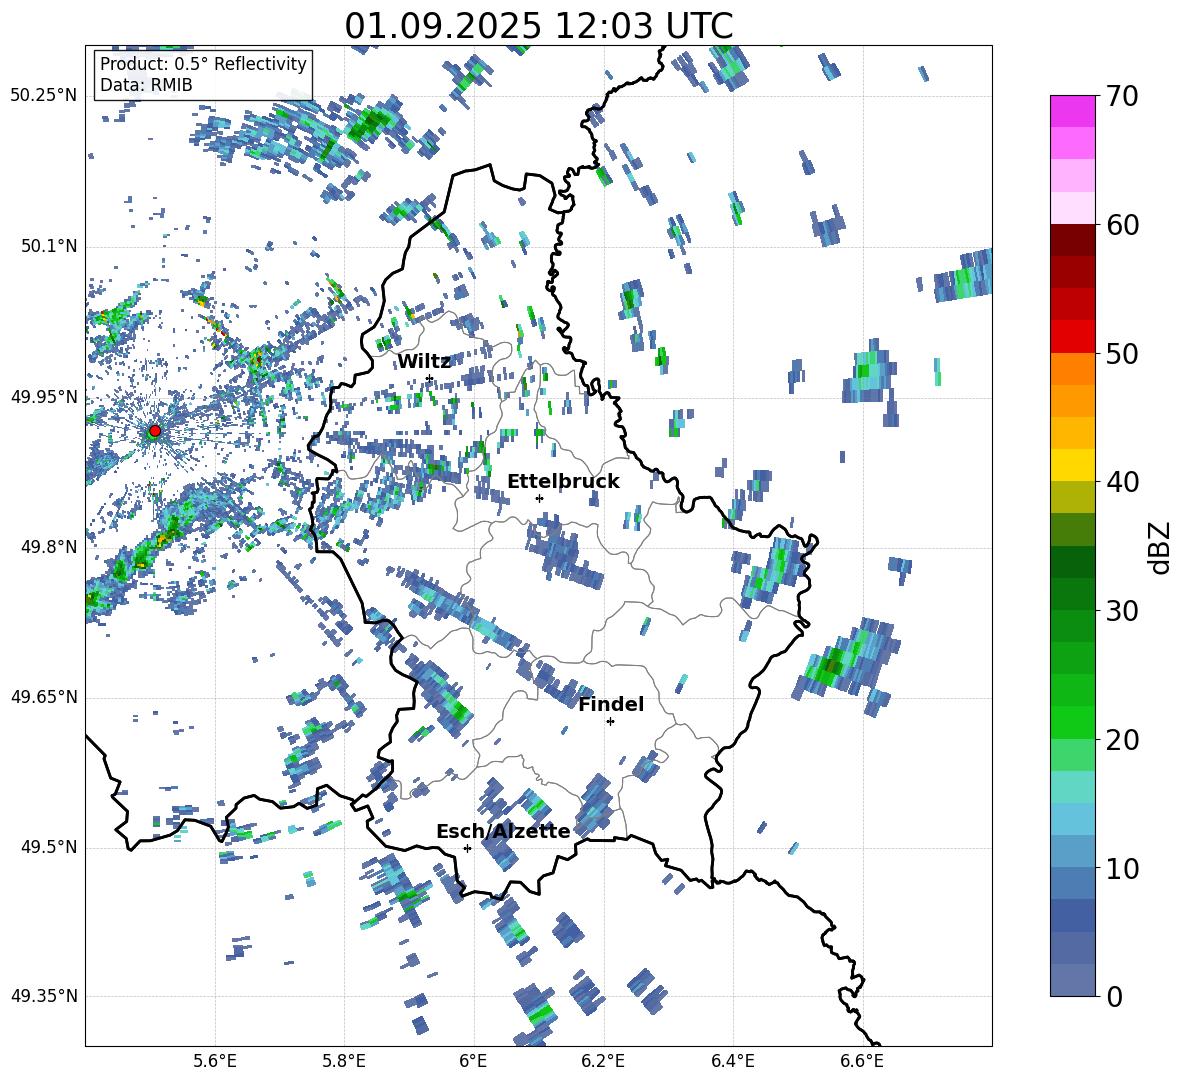Viewport: 1184px width, 1081px height.
Task: Click the 20 tick label on colorbar
Action: coord(1122,740)
